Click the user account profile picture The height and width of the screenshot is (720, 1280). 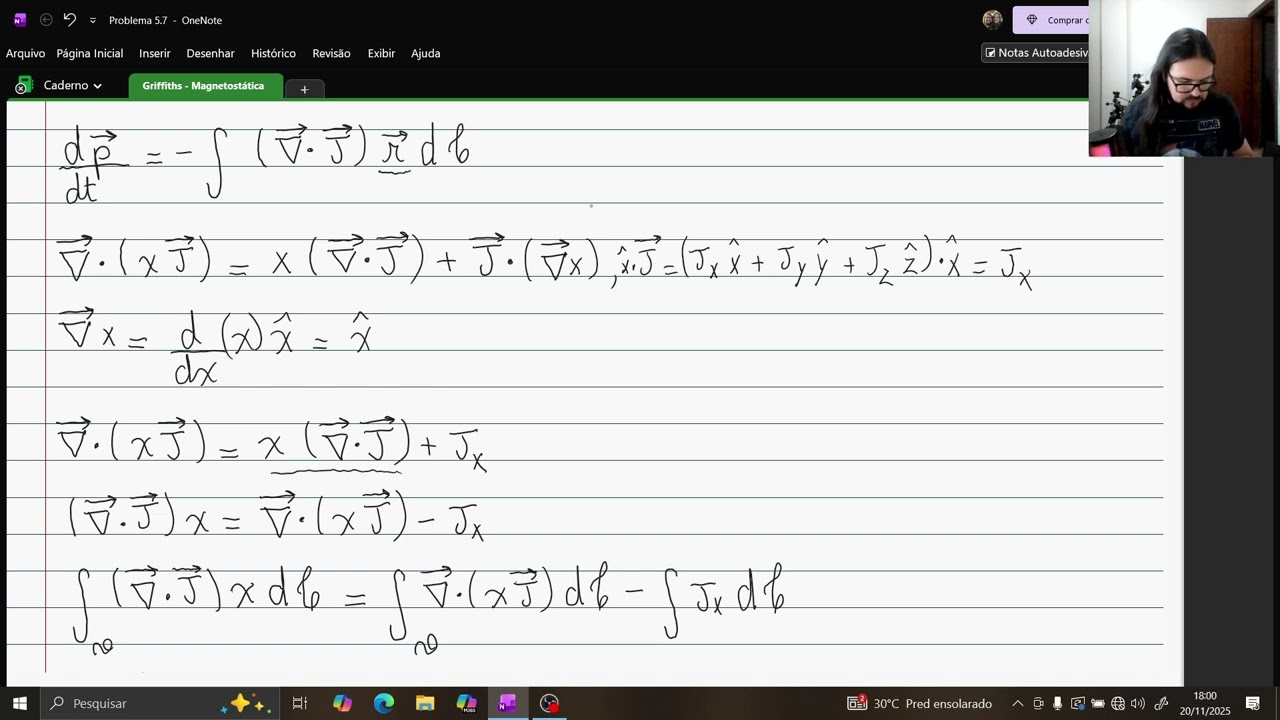[x=992, y=20]
